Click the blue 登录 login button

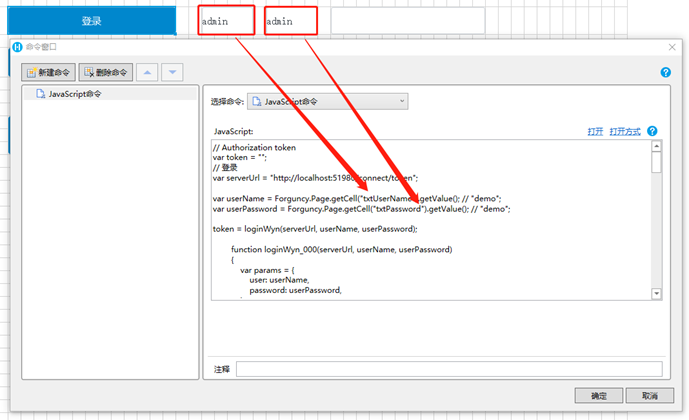coord(91,20)
